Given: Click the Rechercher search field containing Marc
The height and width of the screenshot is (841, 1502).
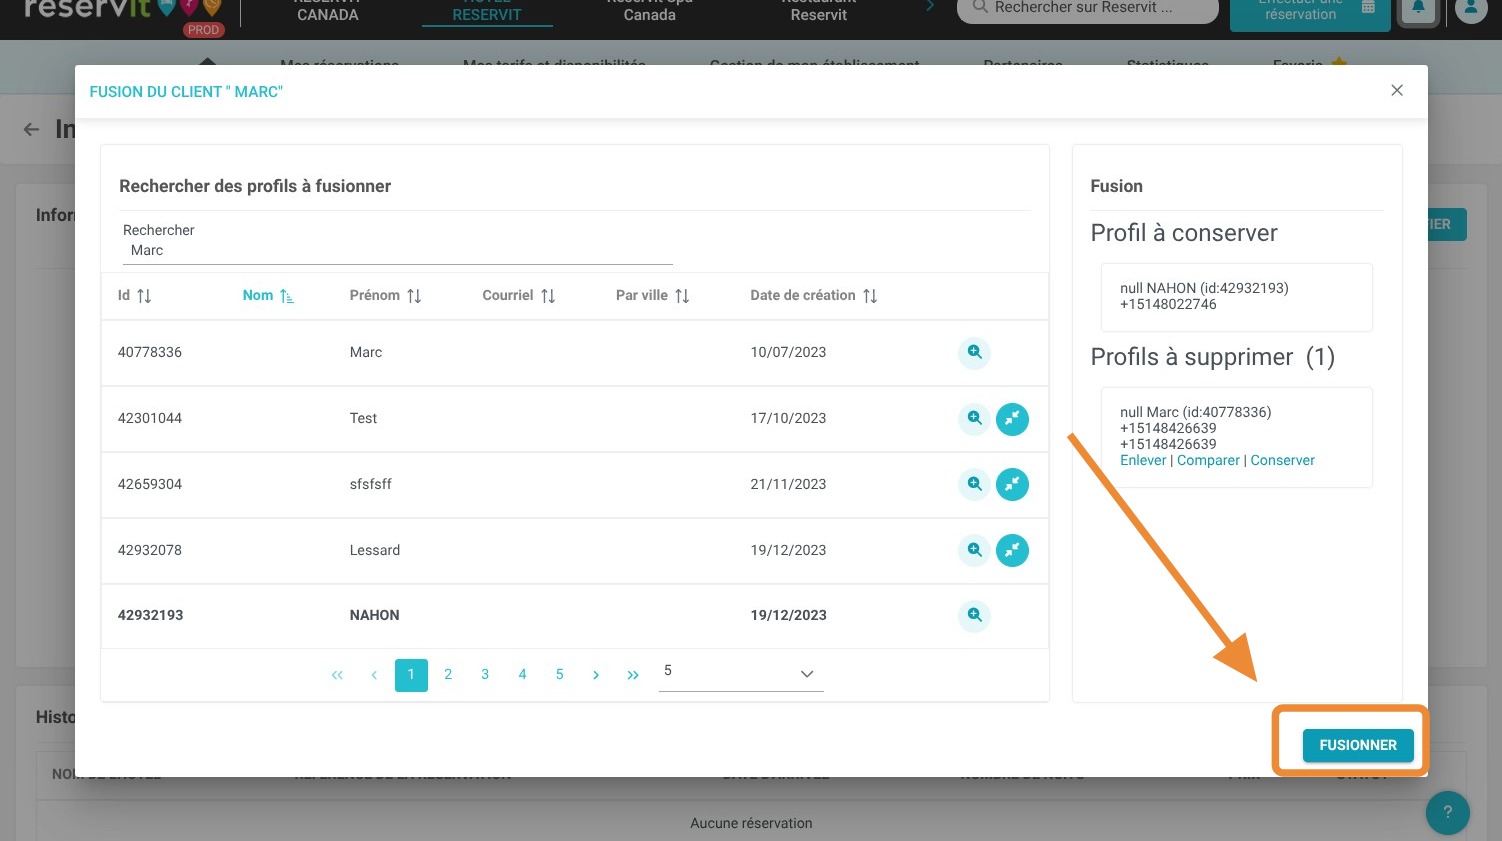Looking at the screenshot, I should point(397,250).
